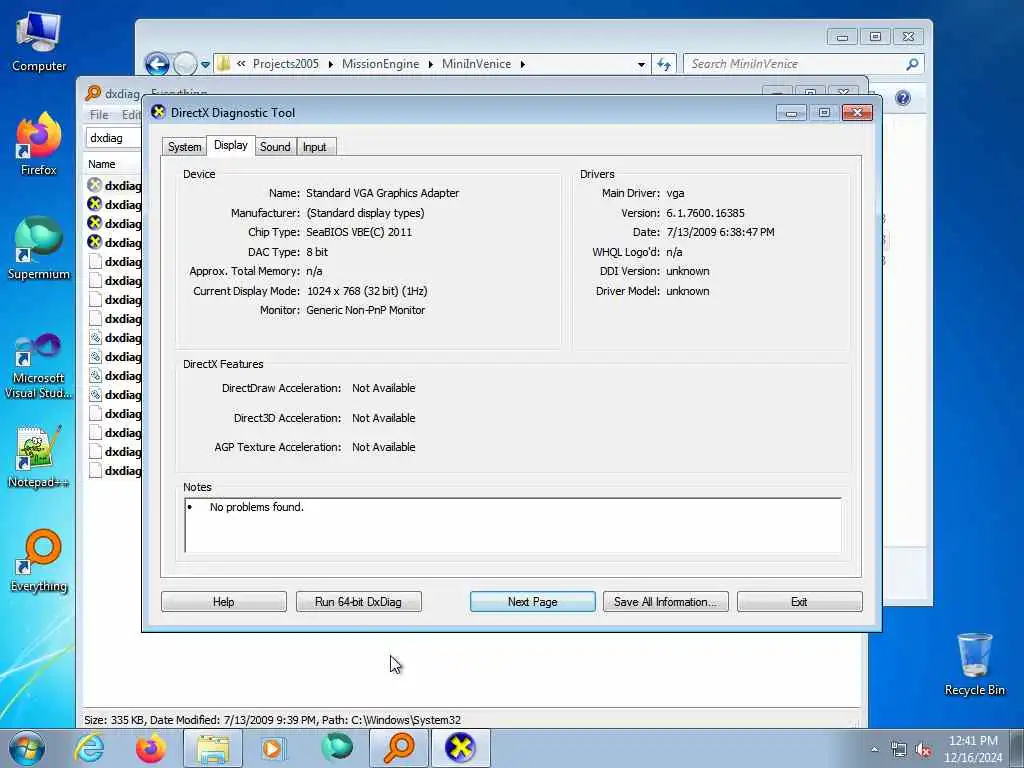
Task: Click the Back button in Explorer window
Action: (x=157, y=64)
